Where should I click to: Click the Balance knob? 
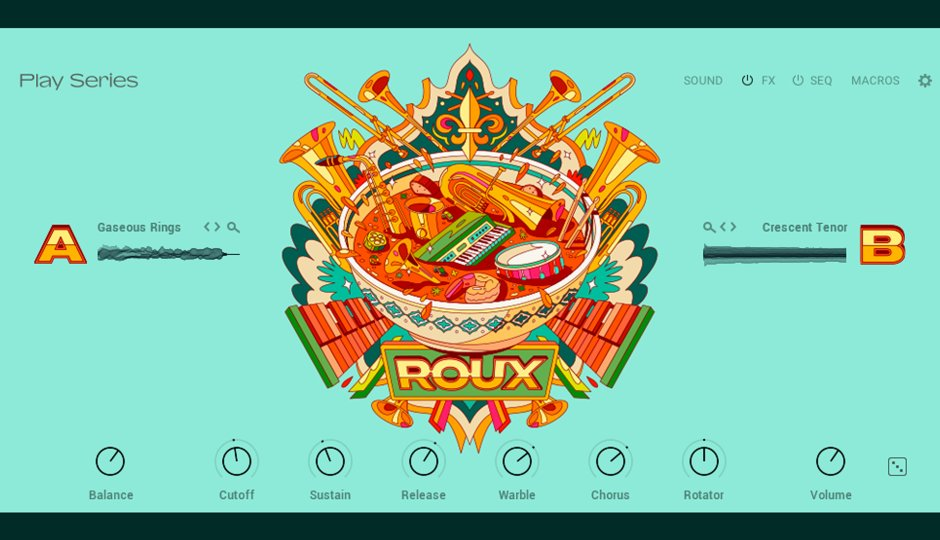point(110,461)
